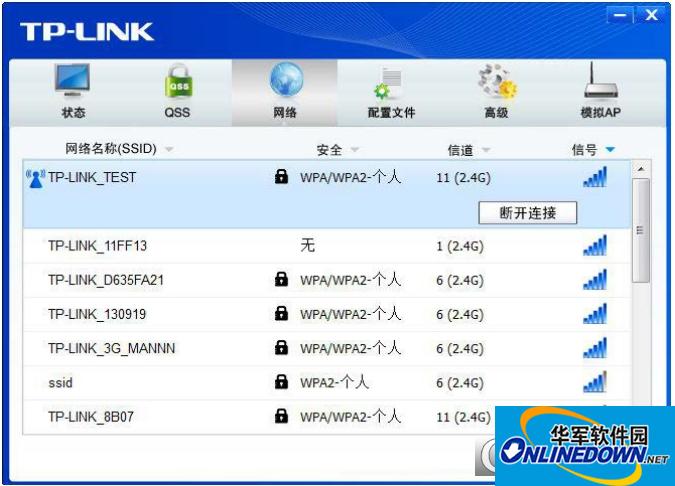Select the TP-LINK_TEST network name
The width and height of the screenshot is (675, 486).
92,177
